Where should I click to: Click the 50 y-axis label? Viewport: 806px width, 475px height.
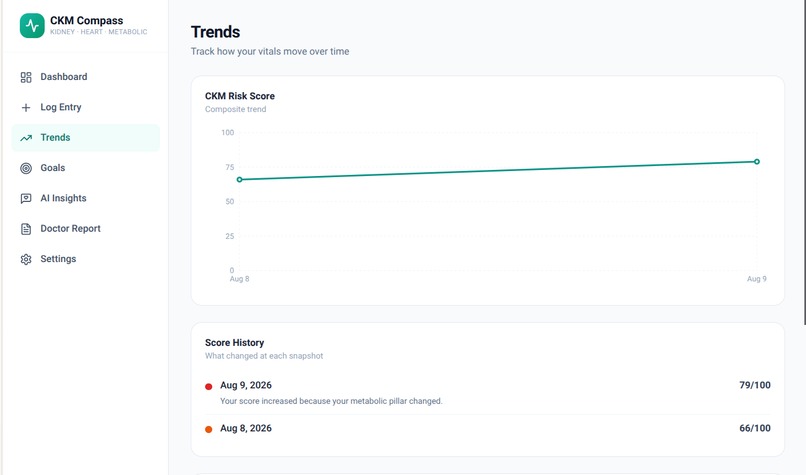point(230,202)
